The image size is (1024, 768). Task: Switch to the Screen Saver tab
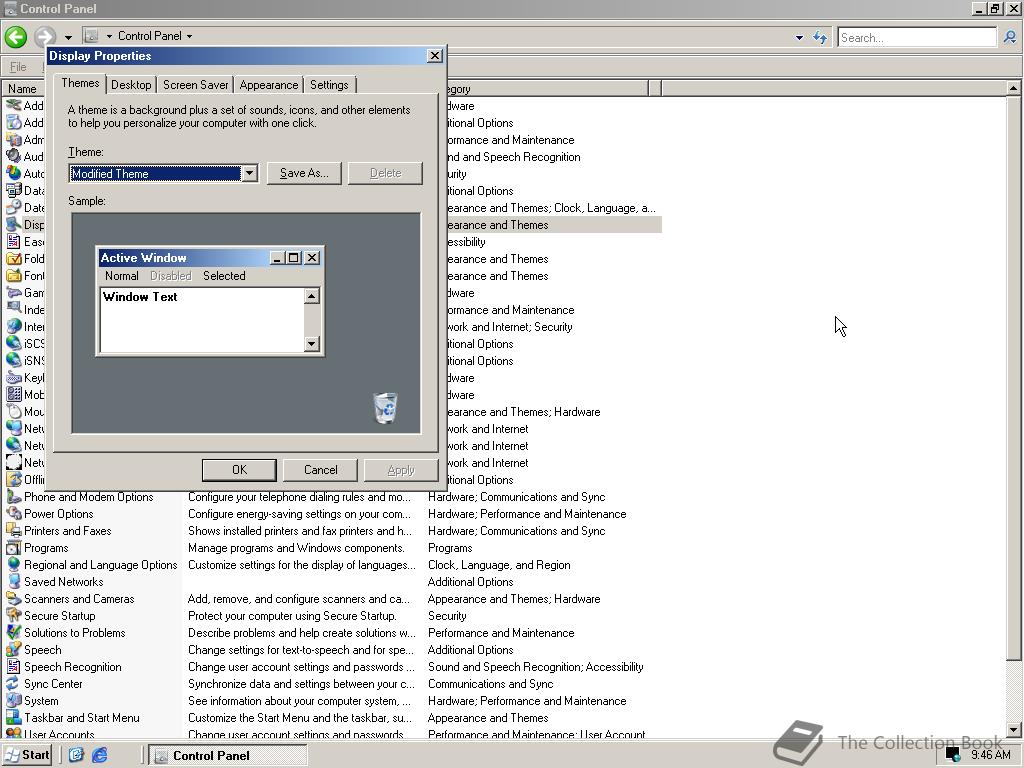point(195,85)
